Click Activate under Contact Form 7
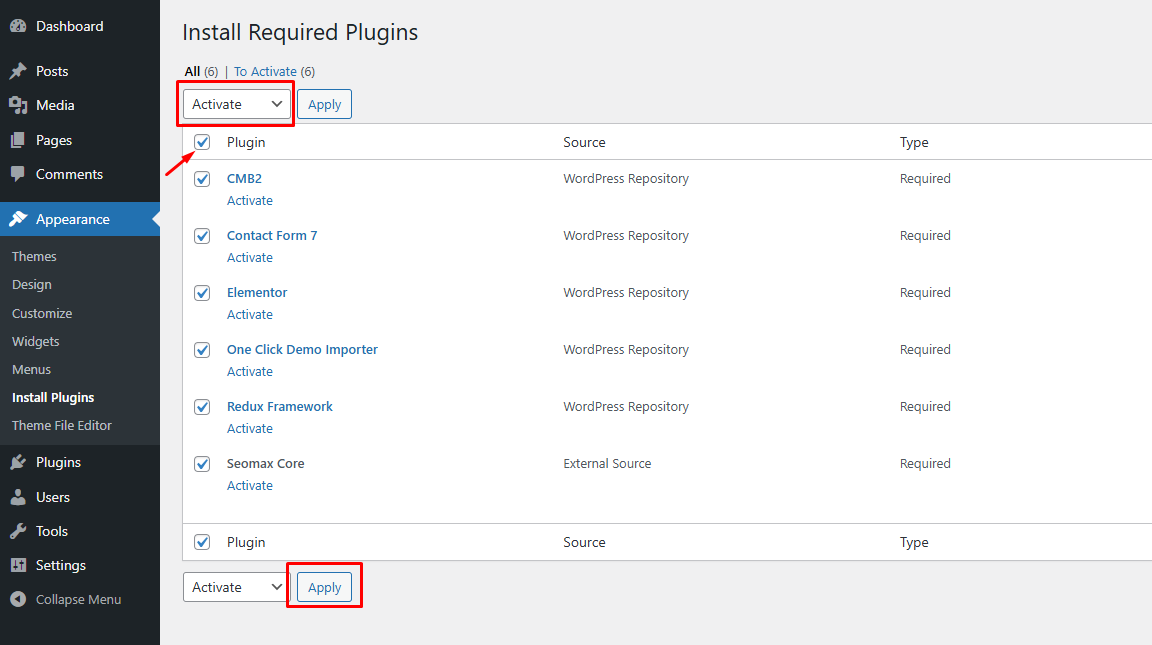 [250, 258]
